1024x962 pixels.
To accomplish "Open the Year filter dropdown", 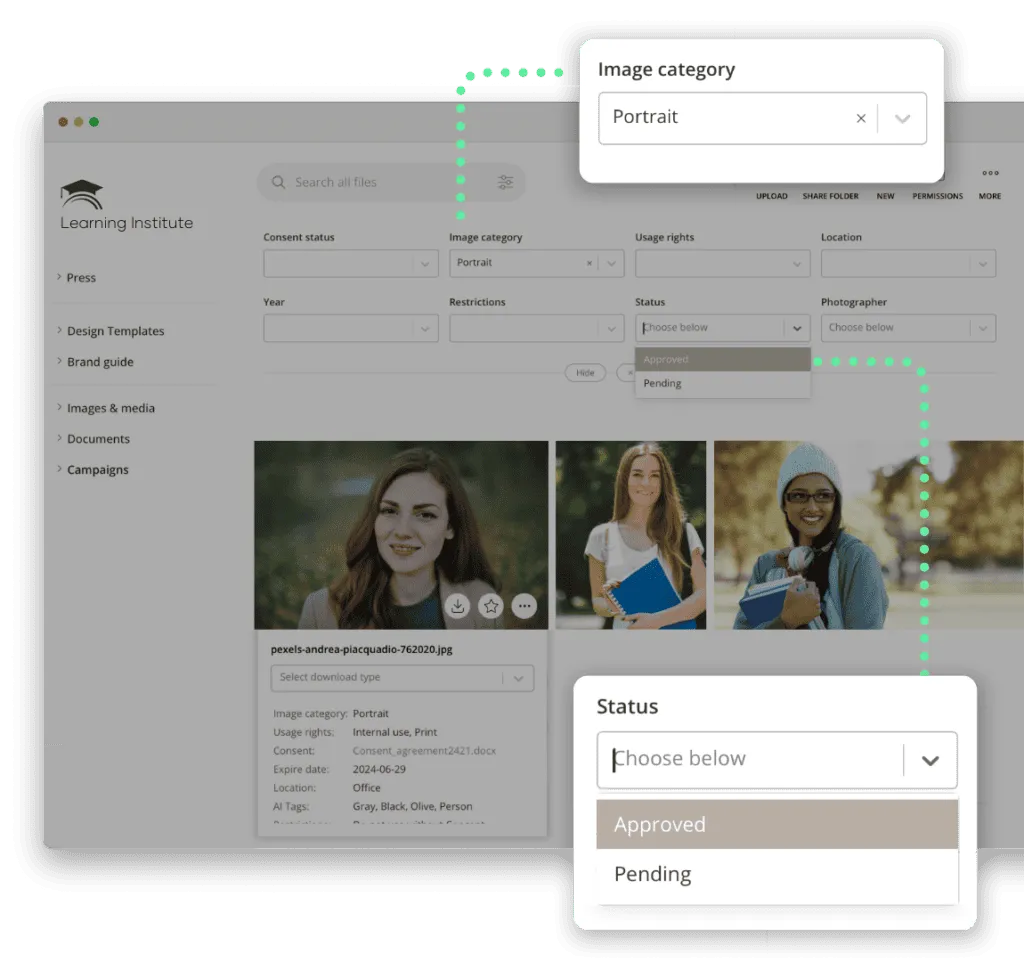I will coord(351,329).
